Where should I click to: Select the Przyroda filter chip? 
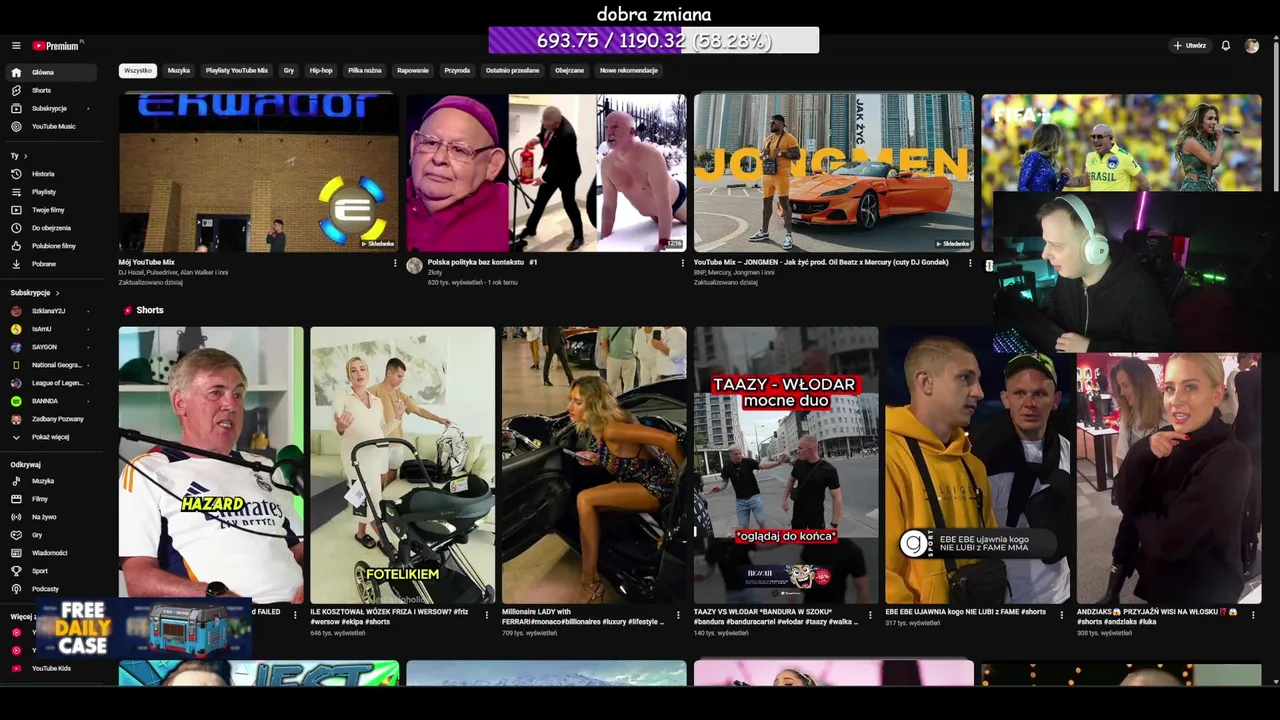coord(457,71)
